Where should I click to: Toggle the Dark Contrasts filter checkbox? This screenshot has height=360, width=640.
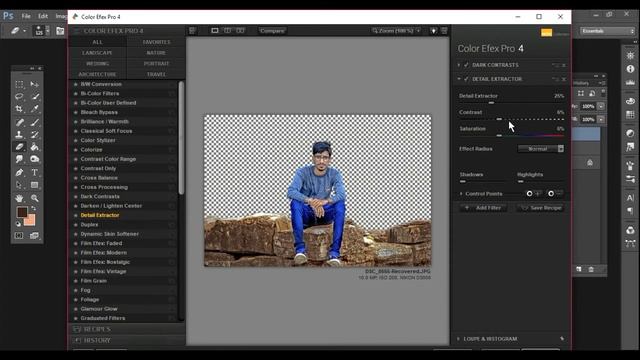[467, 65]
